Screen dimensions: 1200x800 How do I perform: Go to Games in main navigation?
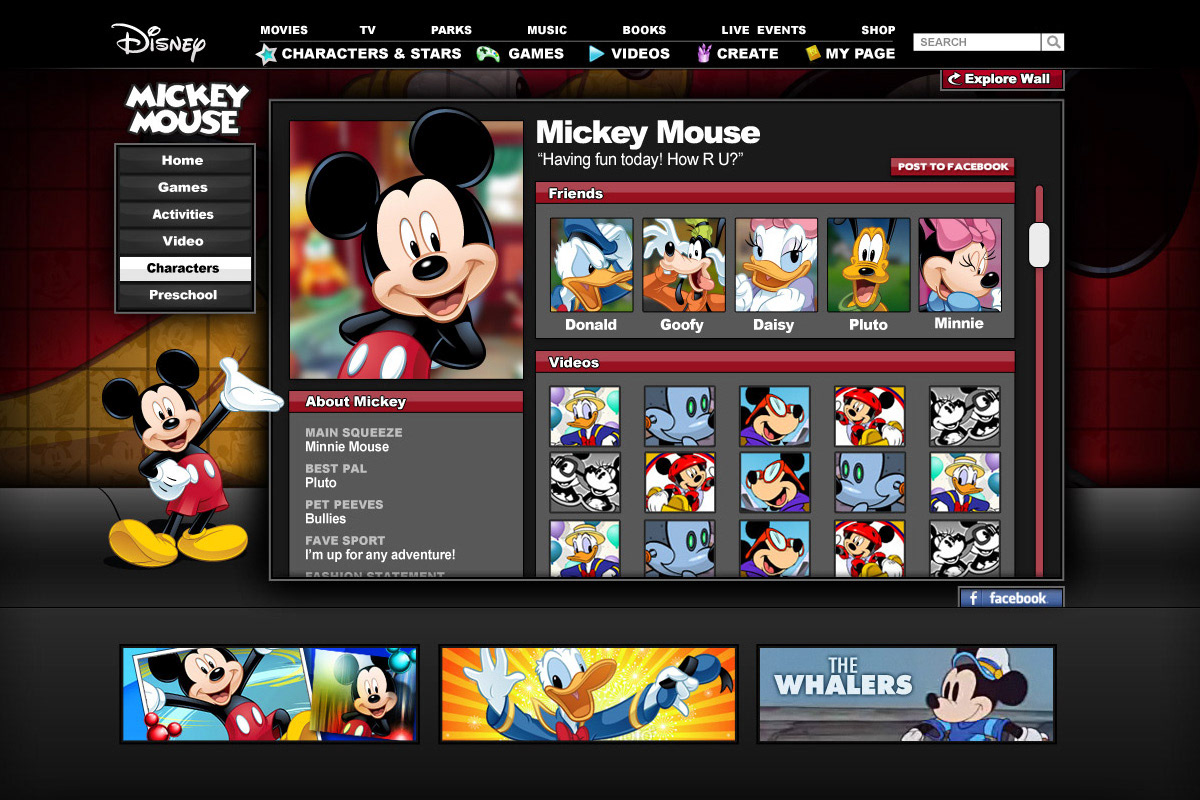pyautogui.click(x=536, y=54)
